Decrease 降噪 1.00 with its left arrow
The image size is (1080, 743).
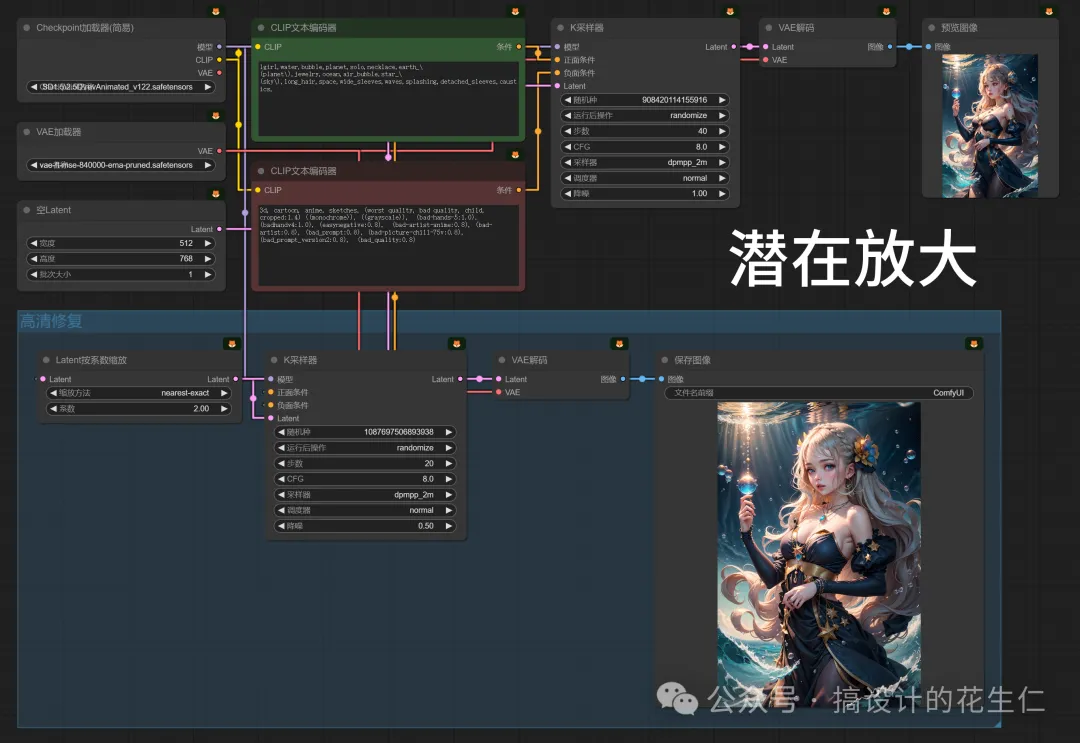click(x=568, y=193)
